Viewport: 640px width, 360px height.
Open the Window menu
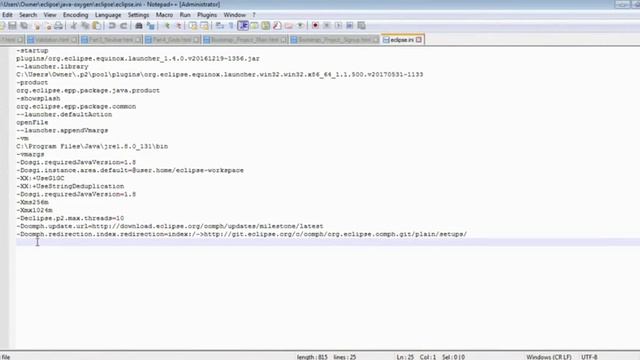pos(235,15)
